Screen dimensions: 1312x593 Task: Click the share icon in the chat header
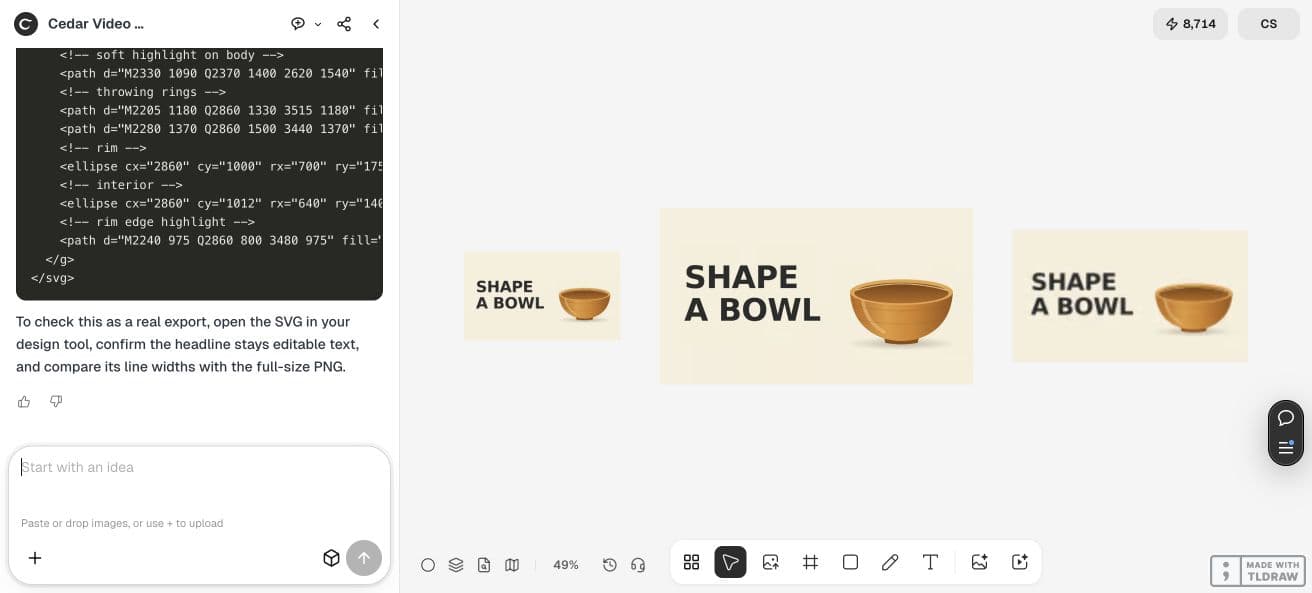(x=344, y=24)
